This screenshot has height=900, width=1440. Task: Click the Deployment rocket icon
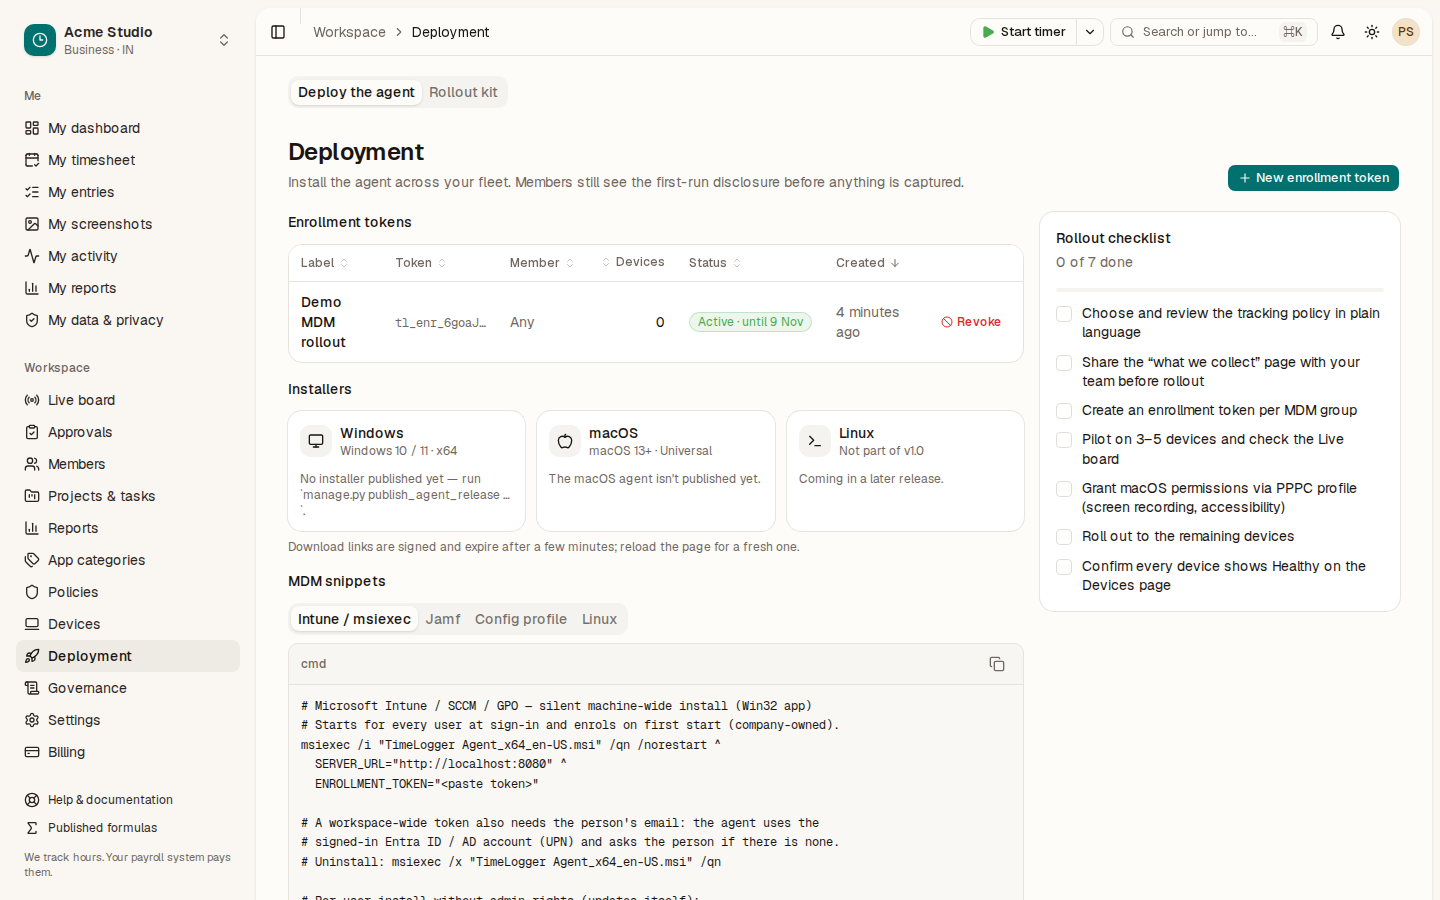click(x=32, y=656)
